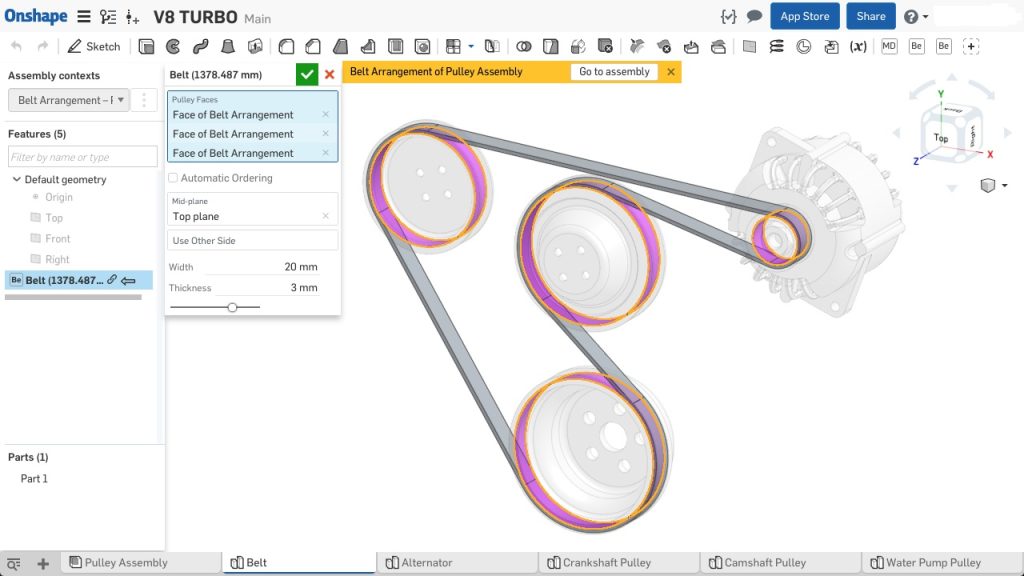Confirm the Belt feature with green checkmark
The image size is (1024, 576).
[307, 74]
